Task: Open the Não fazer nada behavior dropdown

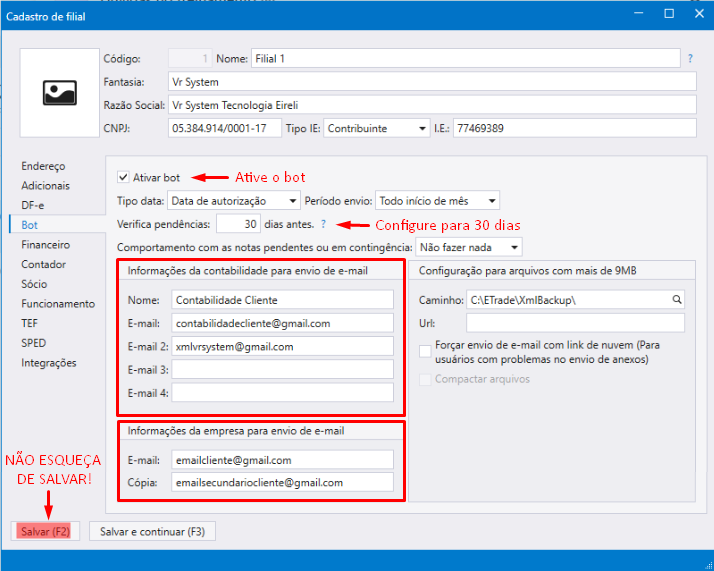Action: tap(469, 247)
